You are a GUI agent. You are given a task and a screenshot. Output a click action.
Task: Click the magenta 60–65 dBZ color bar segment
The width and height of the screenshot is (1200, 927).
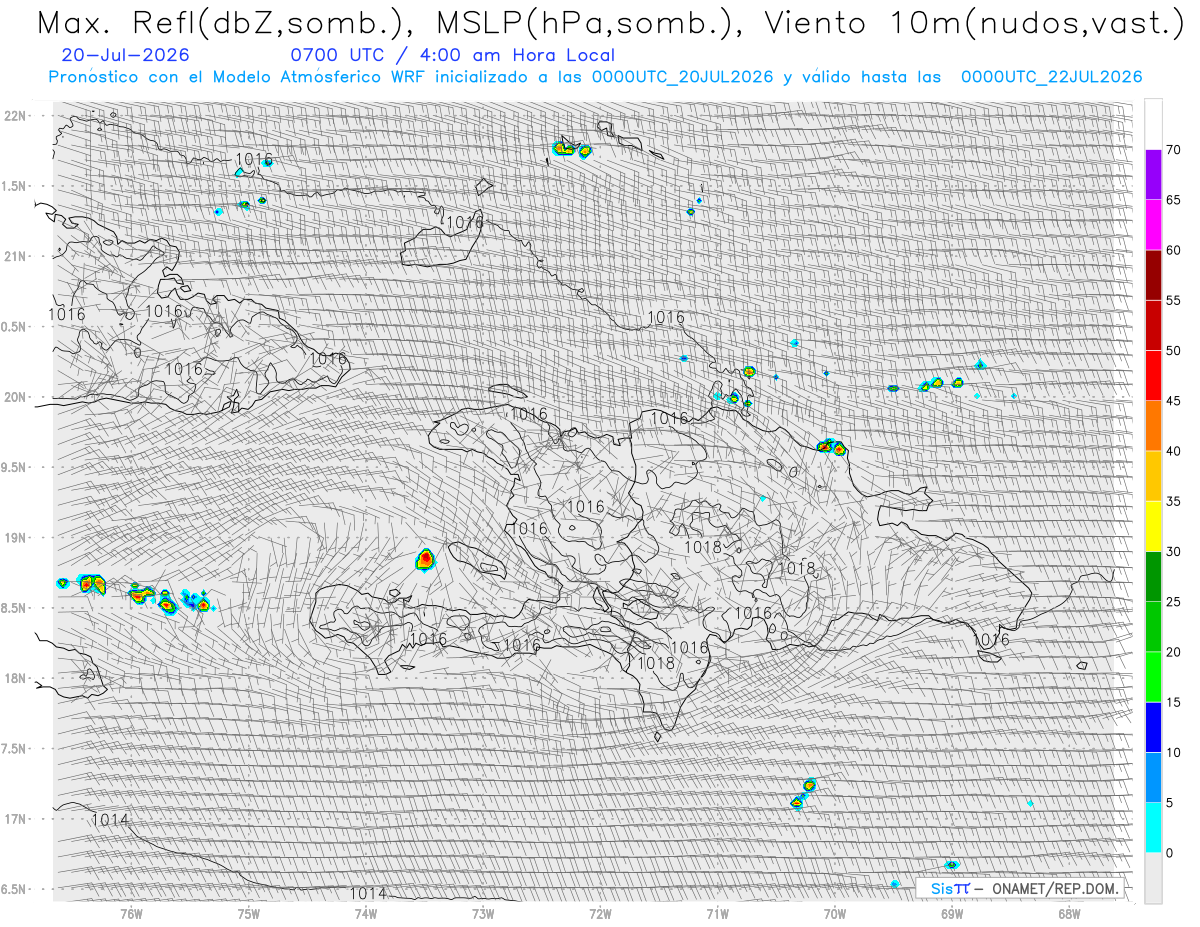1153,225
